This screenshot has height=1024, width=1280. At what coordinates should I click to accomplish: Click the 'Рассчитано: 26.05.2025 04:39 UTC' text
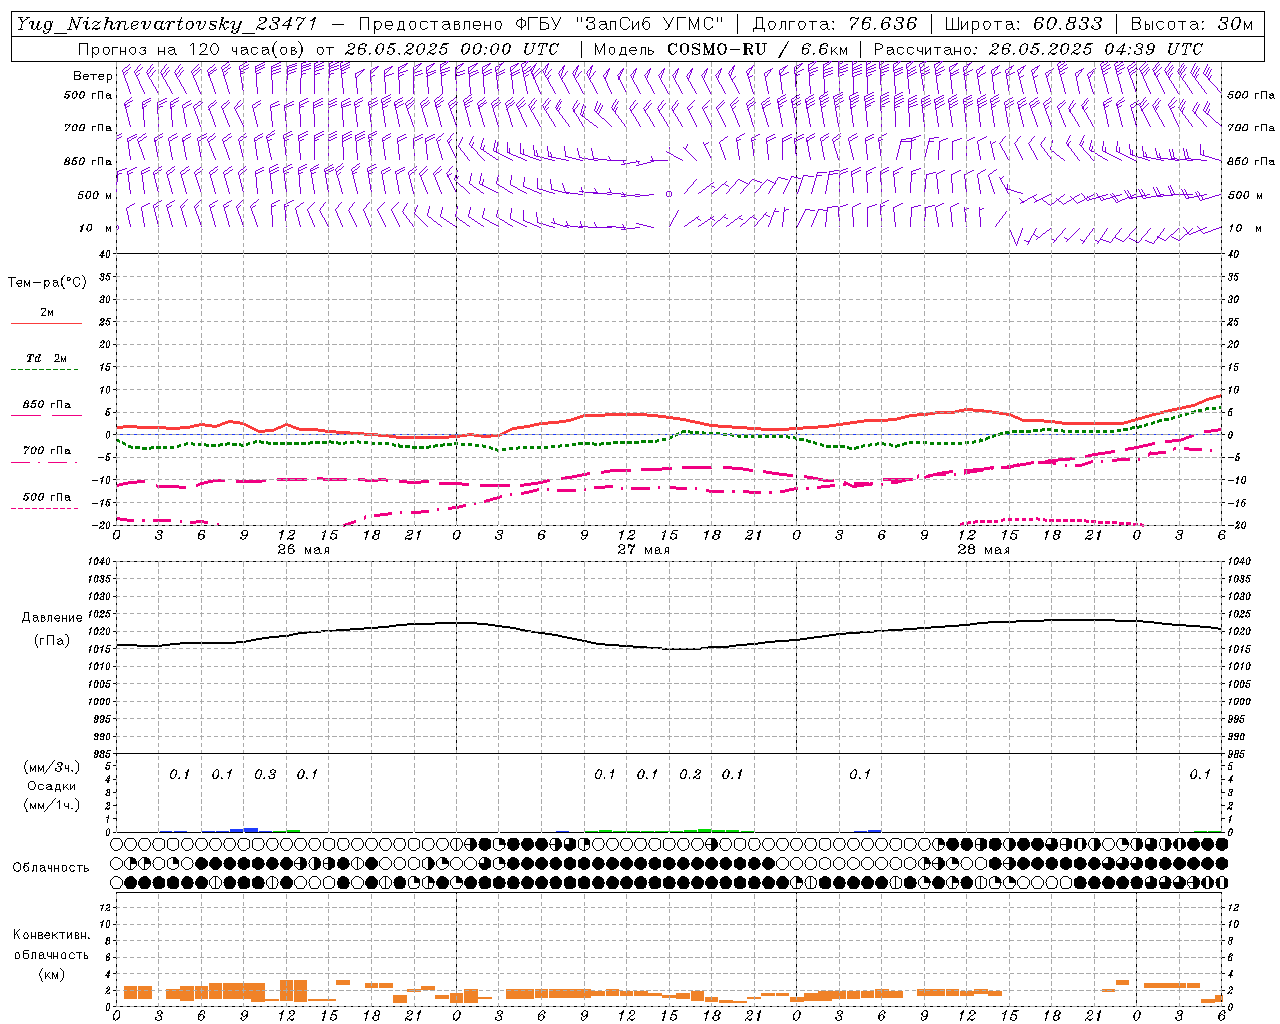pyautogui.click(x=1038, y=49)
